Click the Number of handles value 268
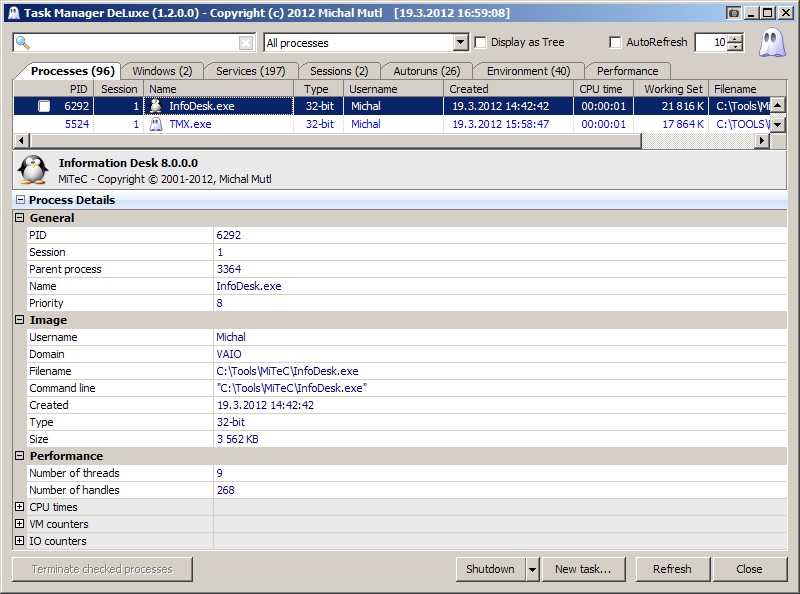Image resolution: width=800 pixels, height=594 pixels. point(226,490)
